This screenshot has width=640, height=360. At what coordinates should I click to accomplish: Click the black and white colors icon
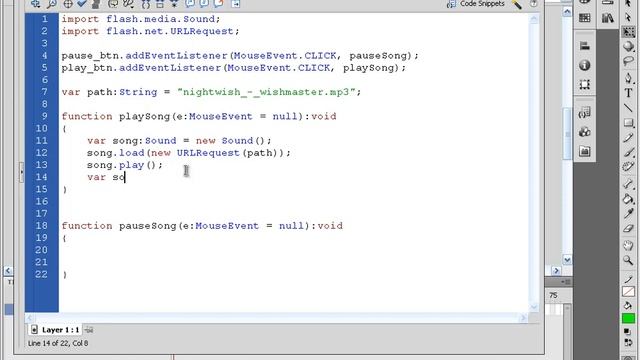[x=628, y=331]
